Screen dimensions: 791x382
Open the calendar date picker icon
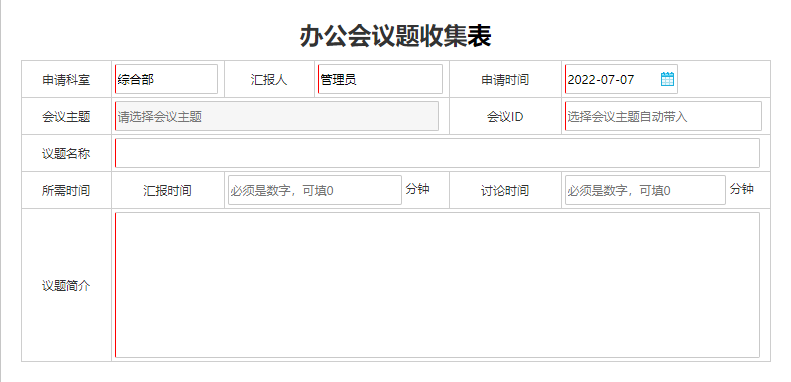coord(667,79)
